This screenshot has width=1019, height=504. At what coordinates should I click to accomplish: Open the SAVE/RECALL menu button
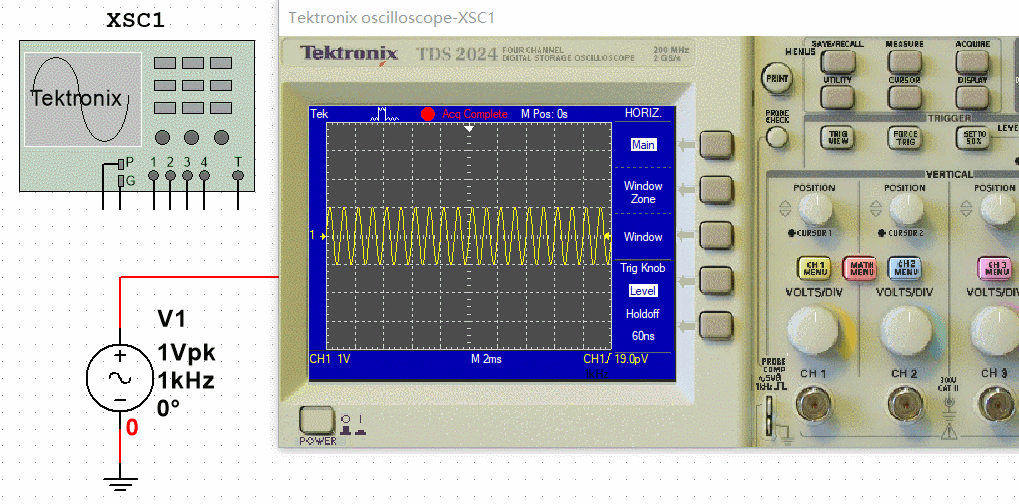coord(837,61)
